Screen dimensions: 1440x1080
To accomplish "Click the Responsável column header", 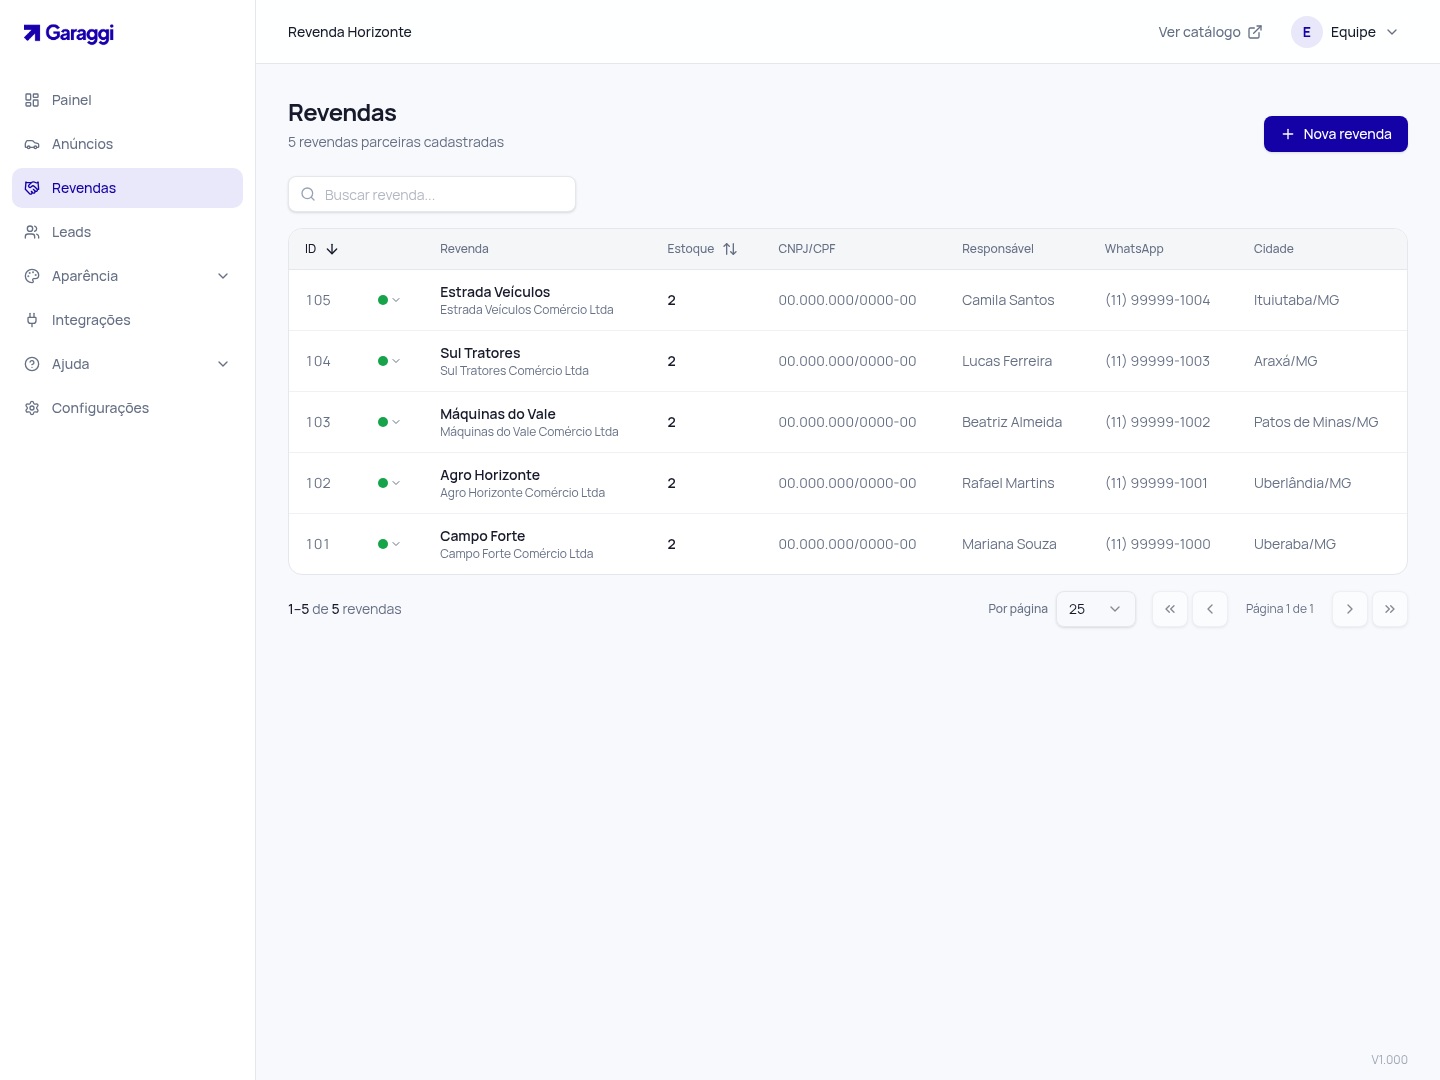I will tap(998, 249).
